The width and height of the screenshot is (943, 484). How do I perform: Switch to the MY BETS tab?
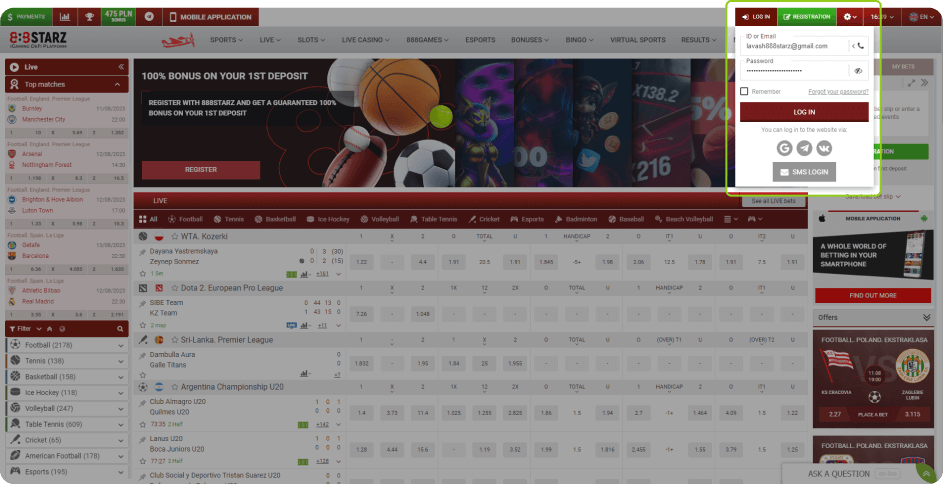click(903, 67)
